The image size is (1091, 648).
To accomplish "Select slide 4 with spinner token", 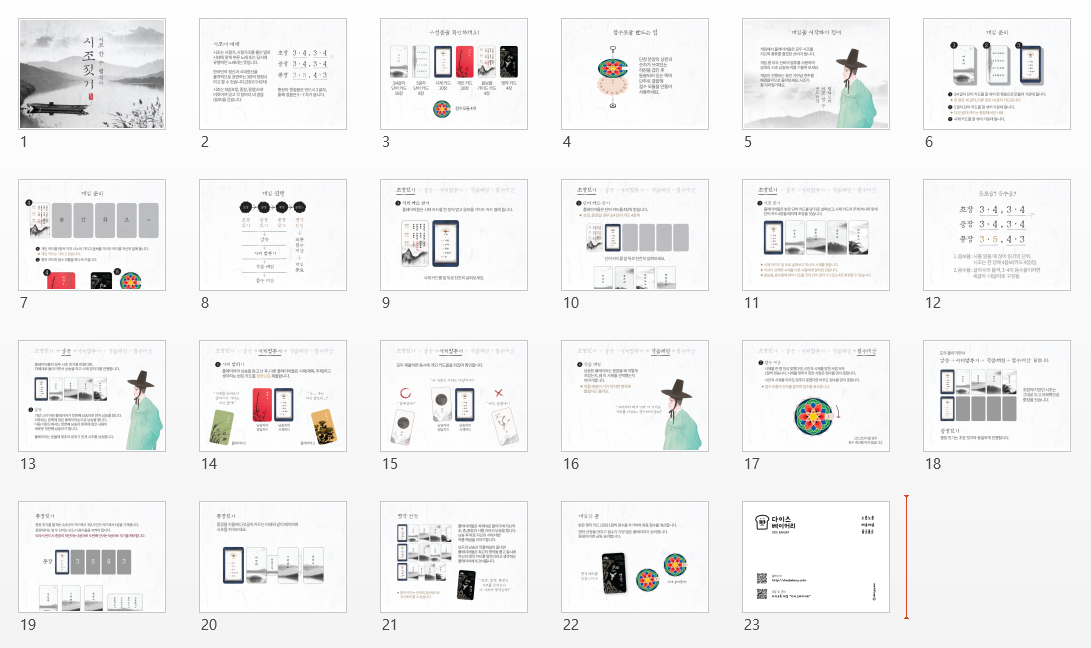I will coord(635,74).
